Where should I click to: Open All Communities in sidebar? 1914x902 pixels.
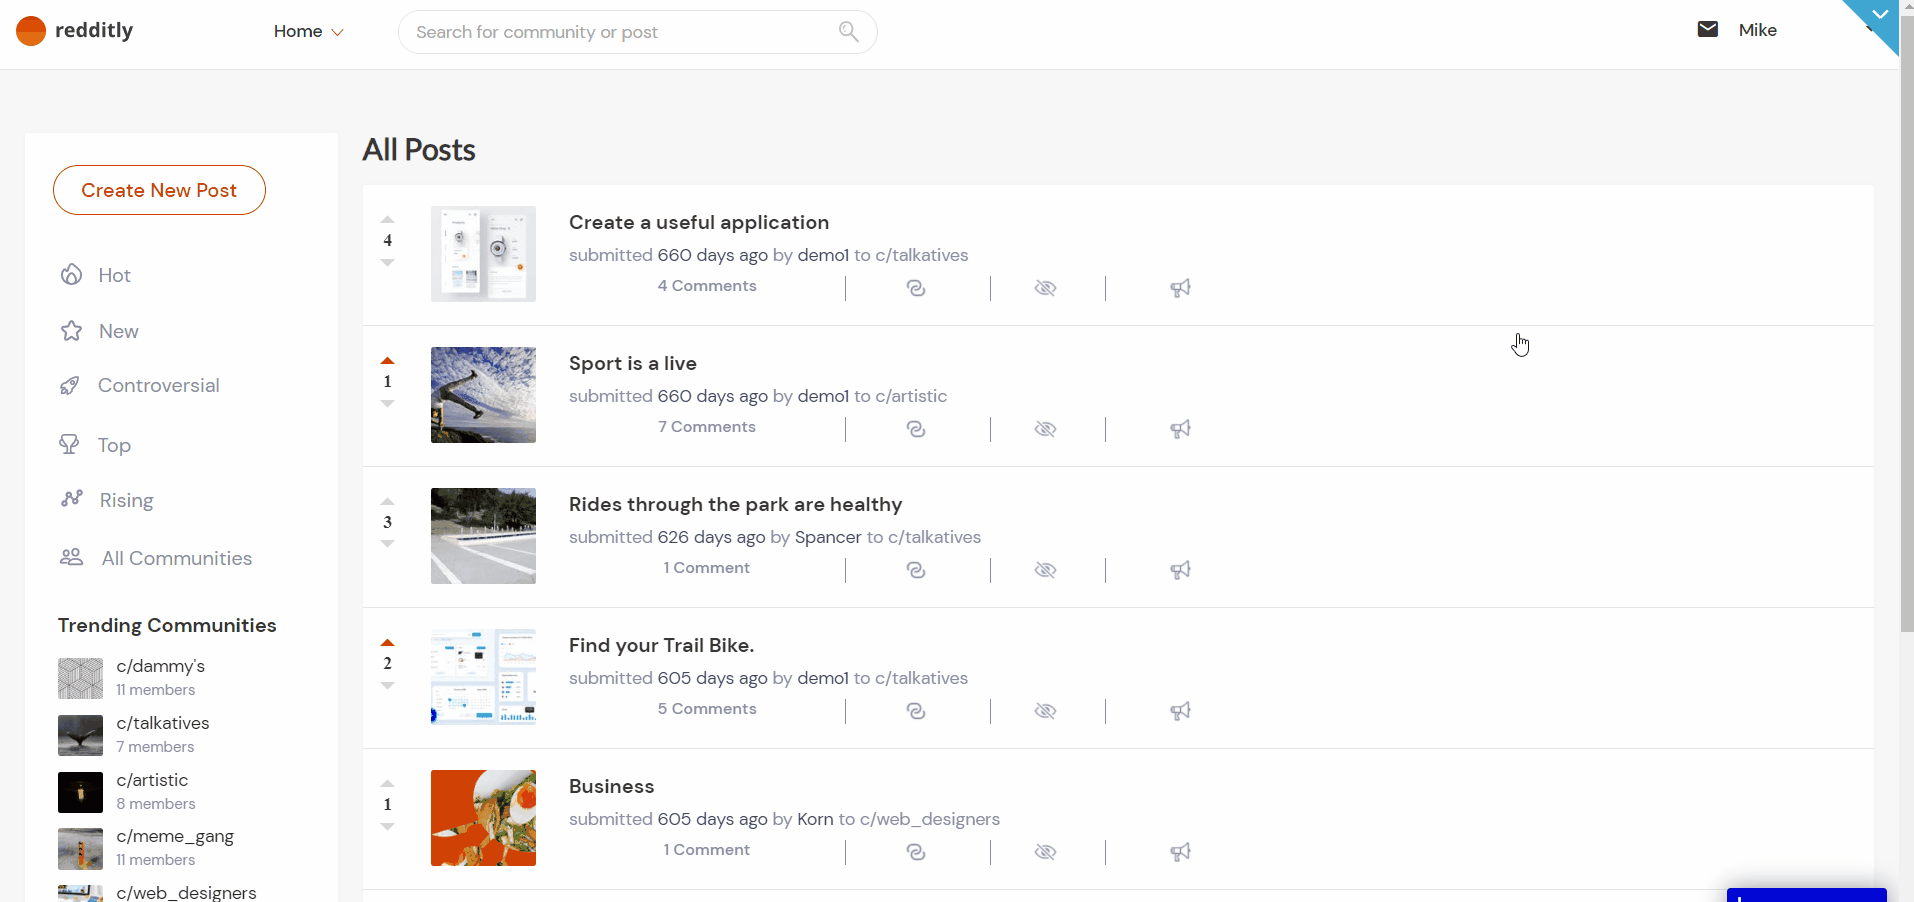pyautogui.click(x=176, y=558)
